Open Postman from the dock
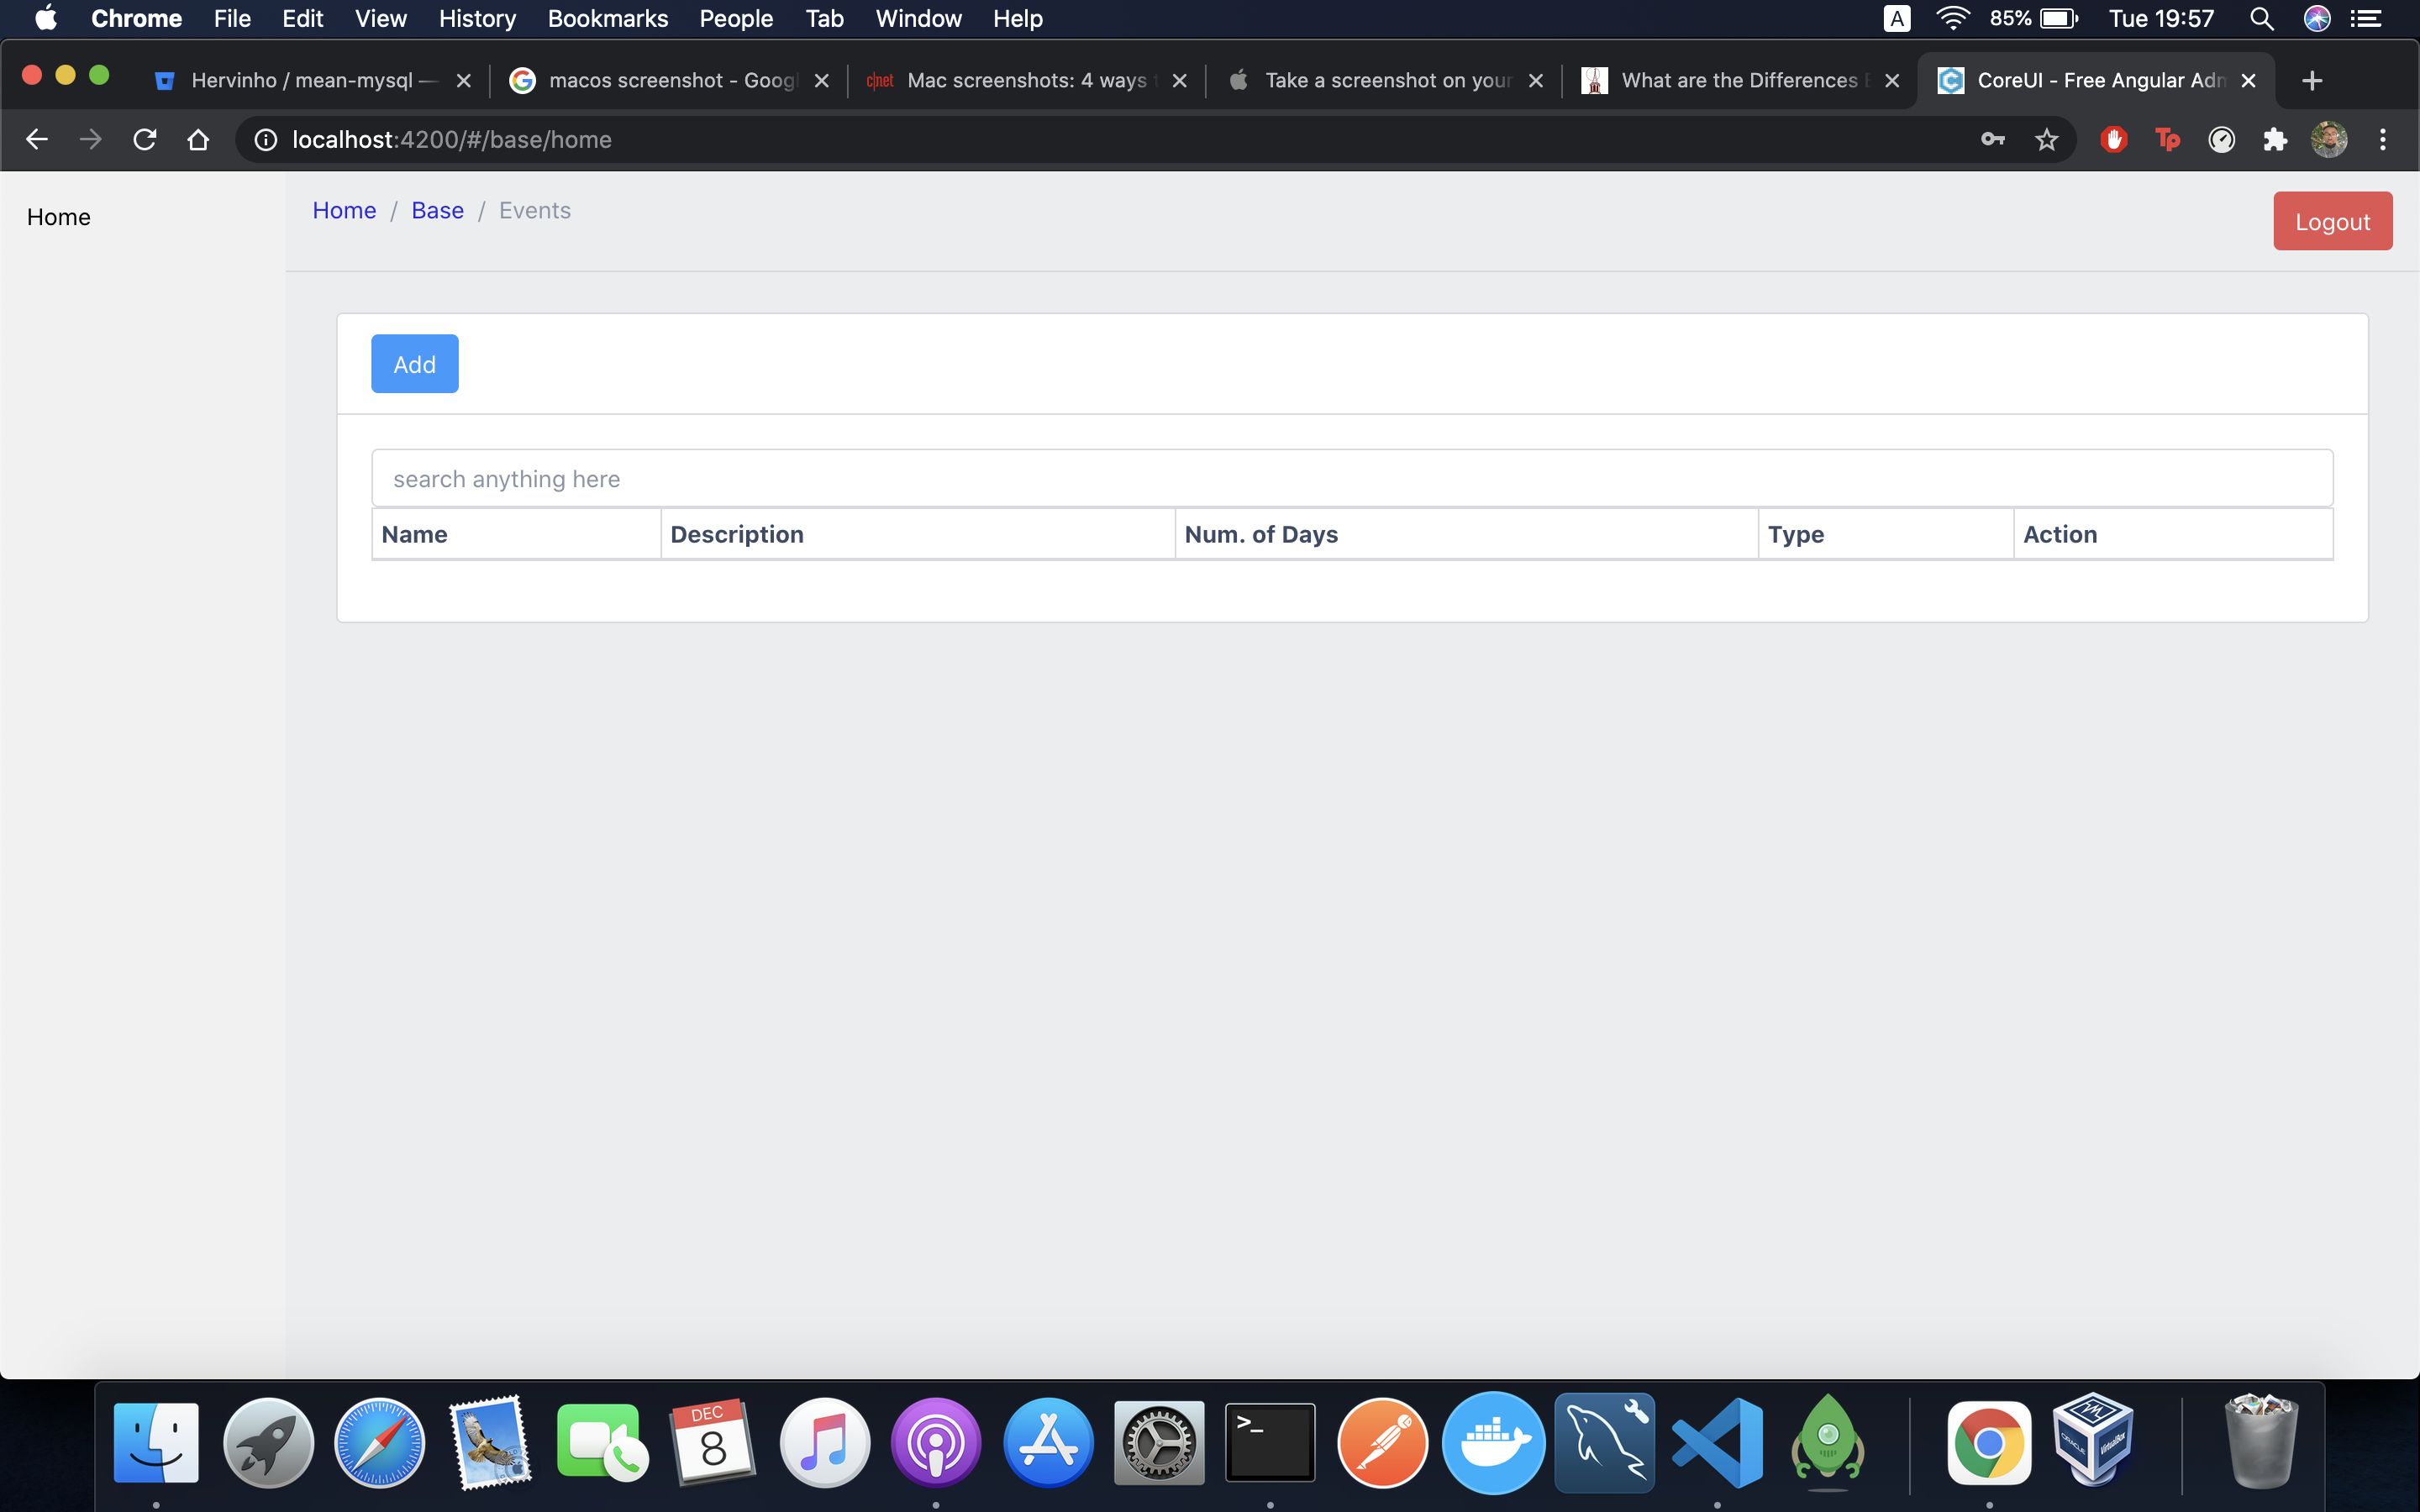 1382,1443
